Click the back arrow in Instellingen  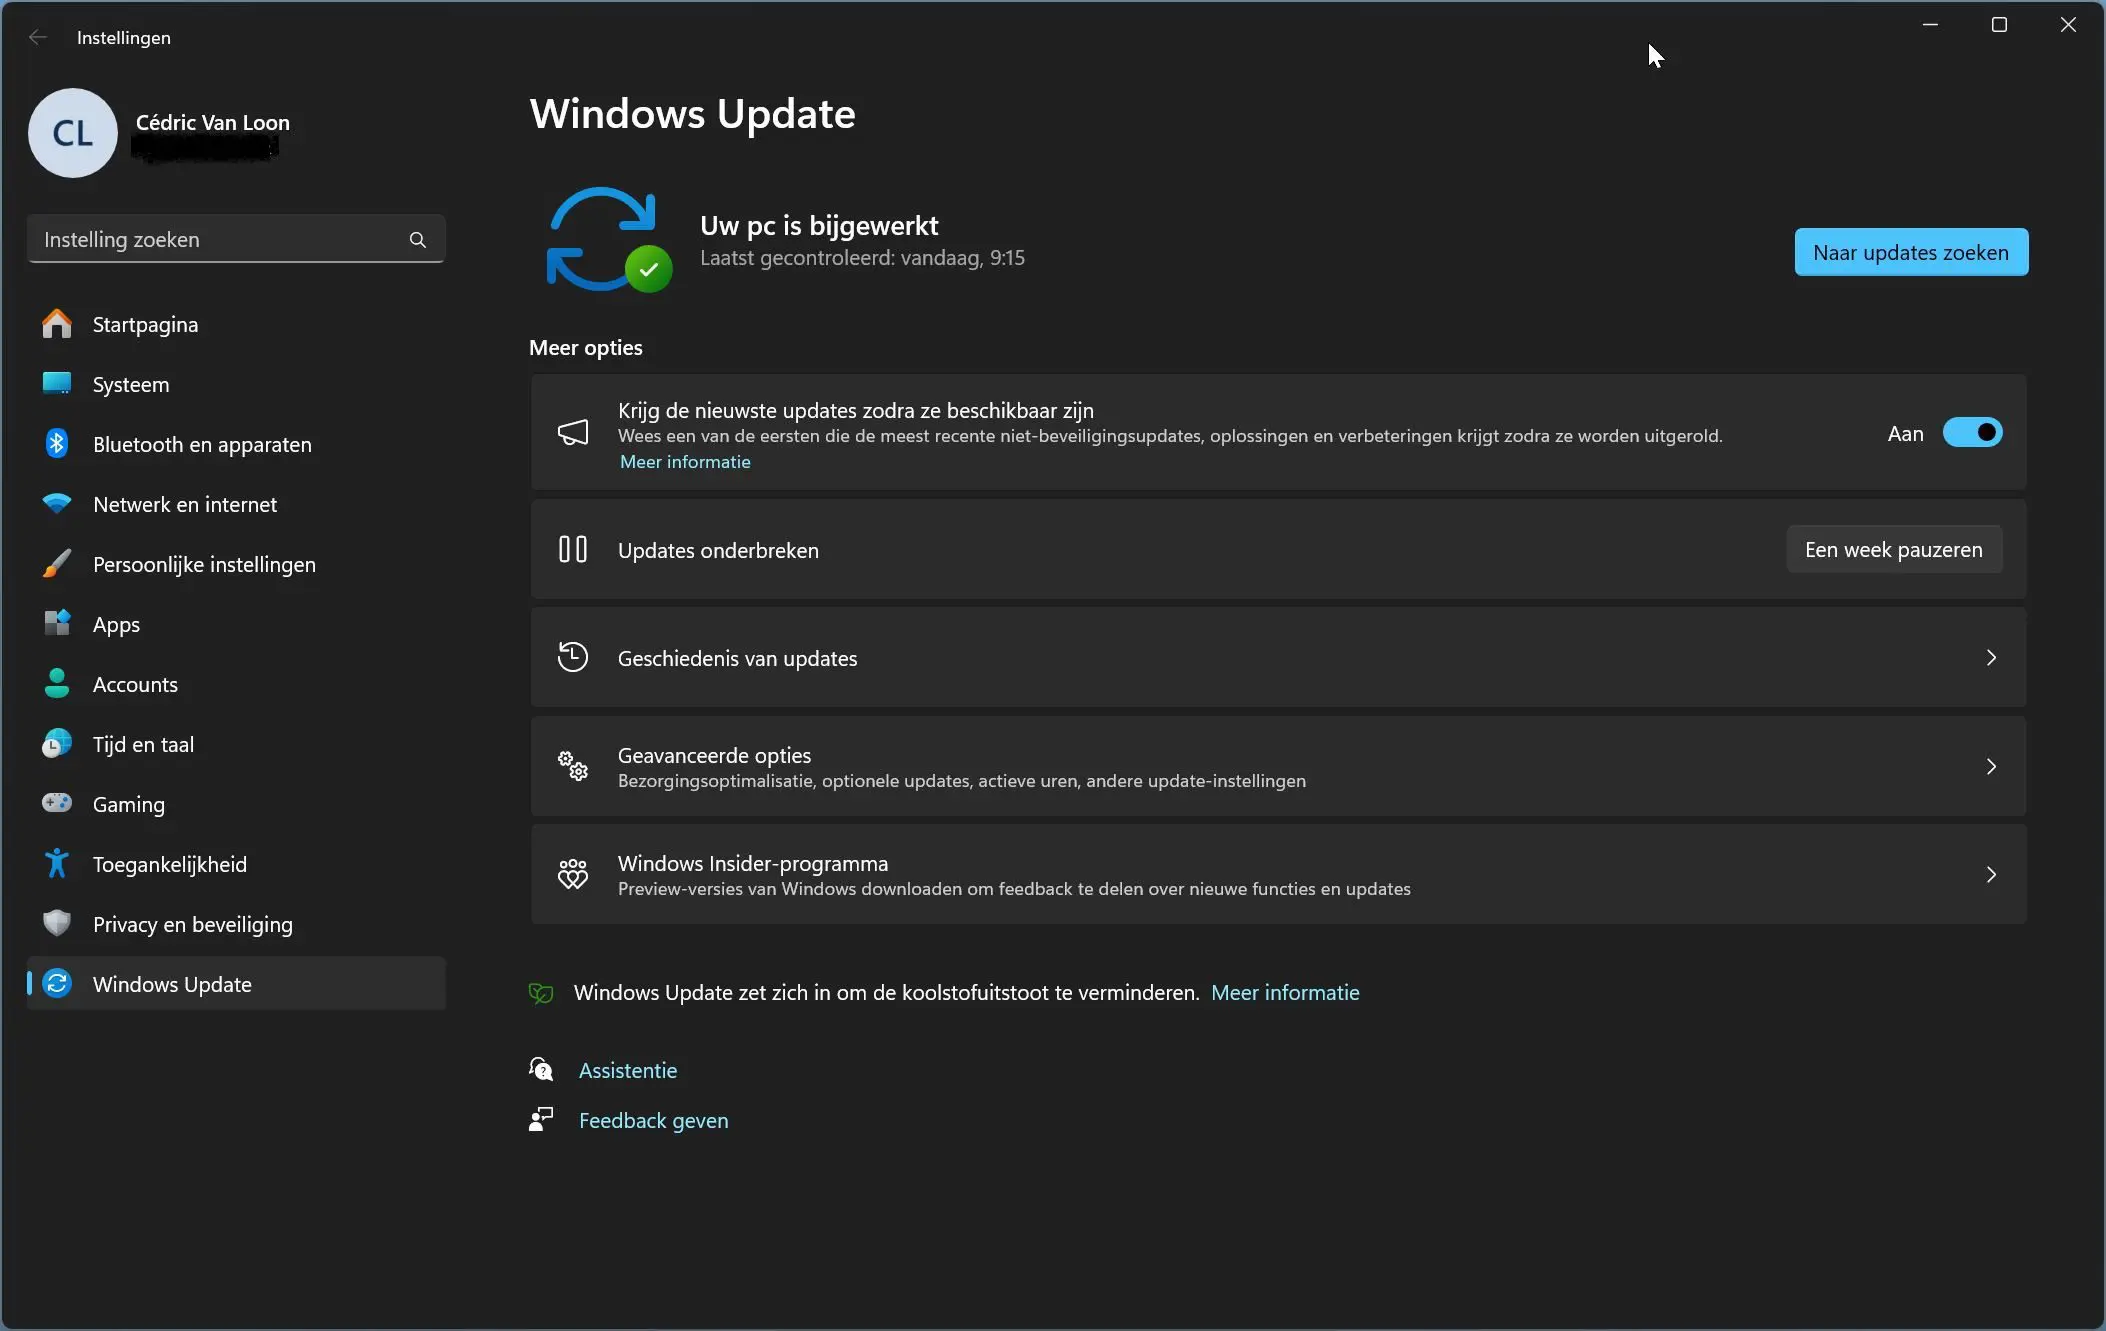coord(38,37)
